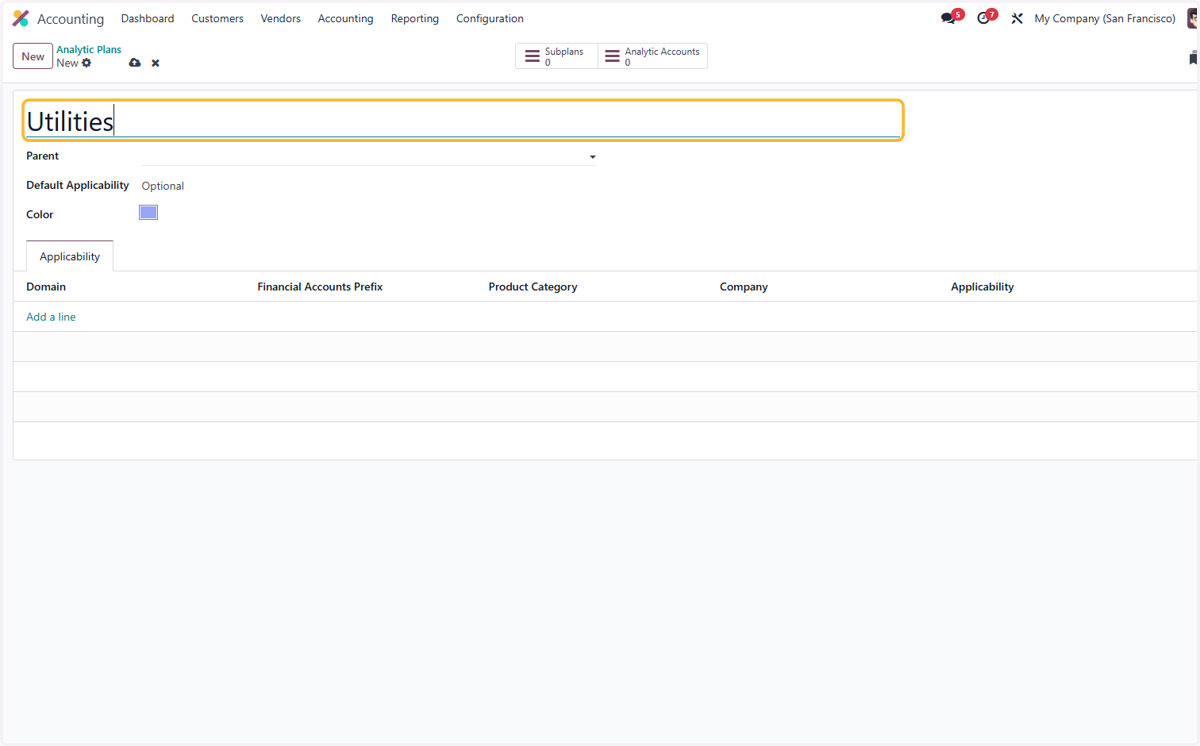Open the Analytic Accounts stat button
This screenshot has width=1200, height=746.
pos(653,57)
